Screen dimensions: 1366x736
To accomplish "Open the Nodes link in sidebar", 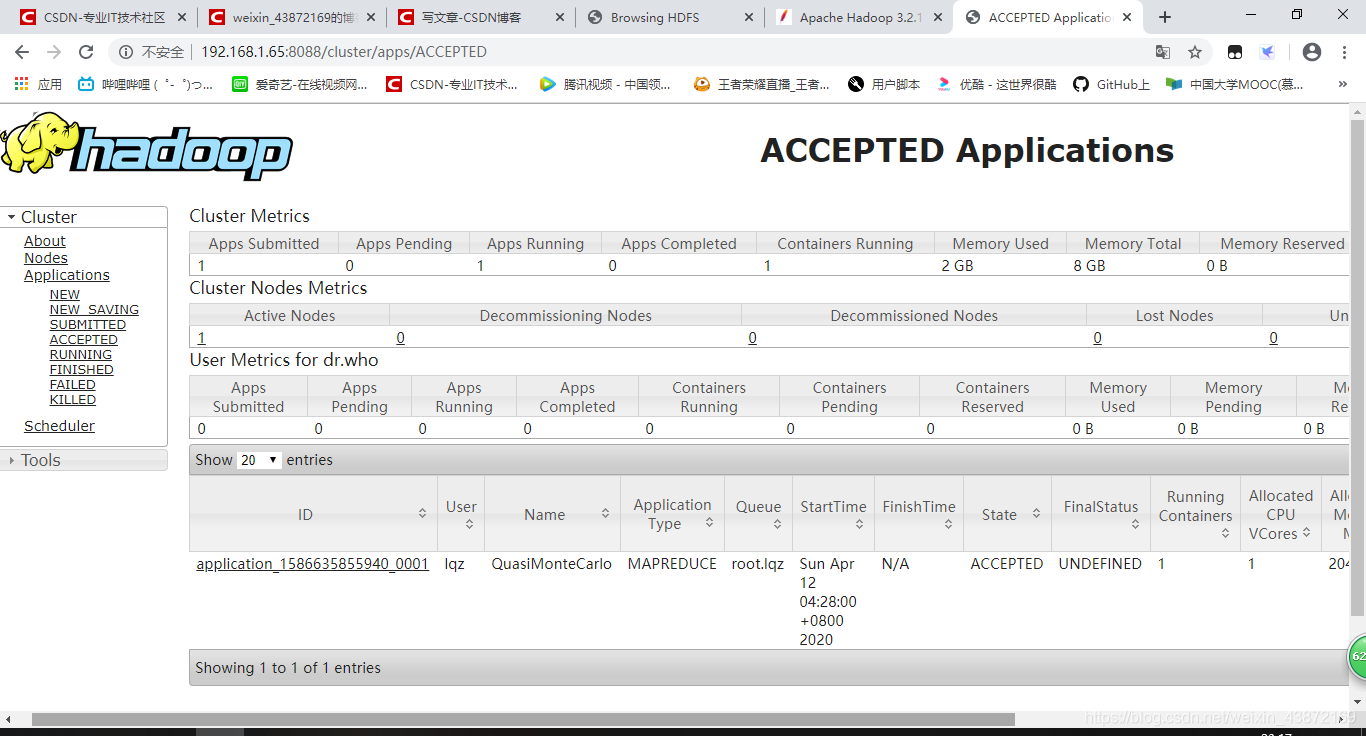I will (46, 258).
